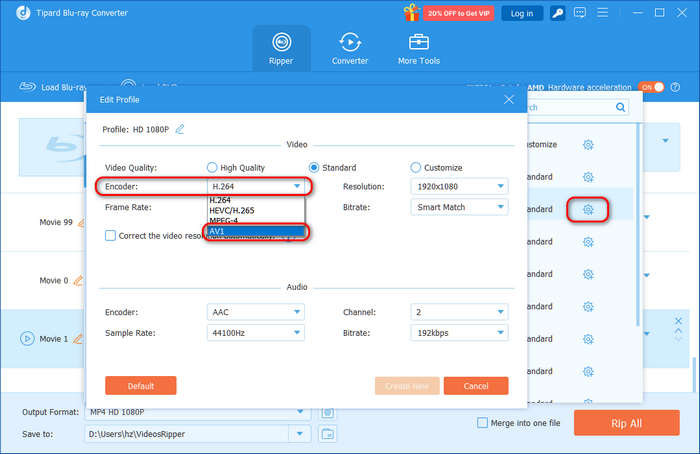Open the output folder icon

pyautogui.click(x=328, y=433)
